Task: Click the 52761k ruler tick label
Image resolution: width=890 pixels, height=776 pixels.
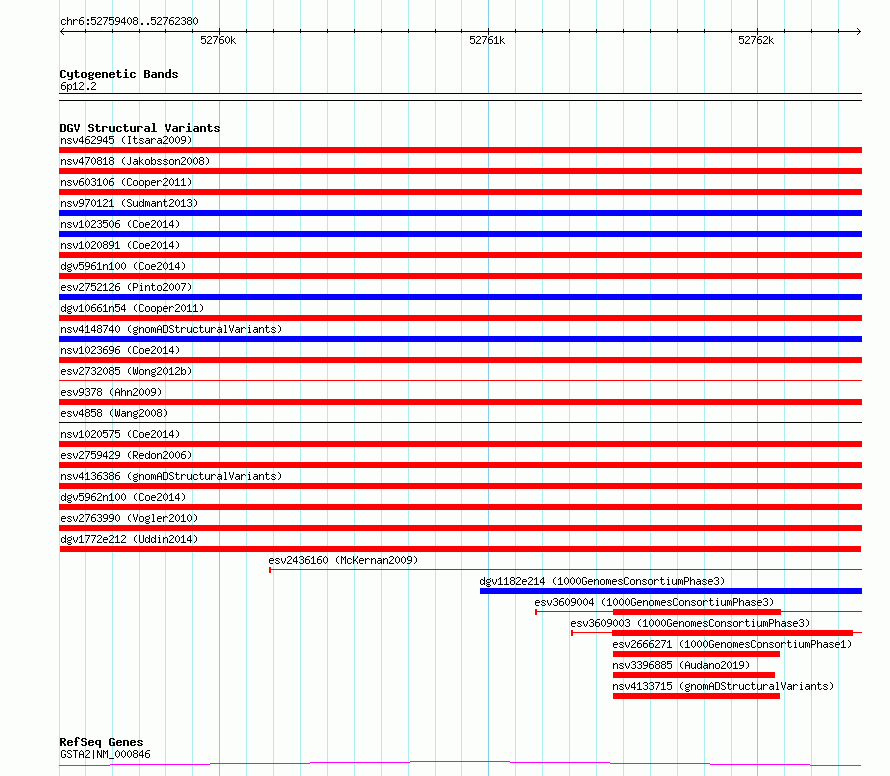Action: tap(487, 40)
